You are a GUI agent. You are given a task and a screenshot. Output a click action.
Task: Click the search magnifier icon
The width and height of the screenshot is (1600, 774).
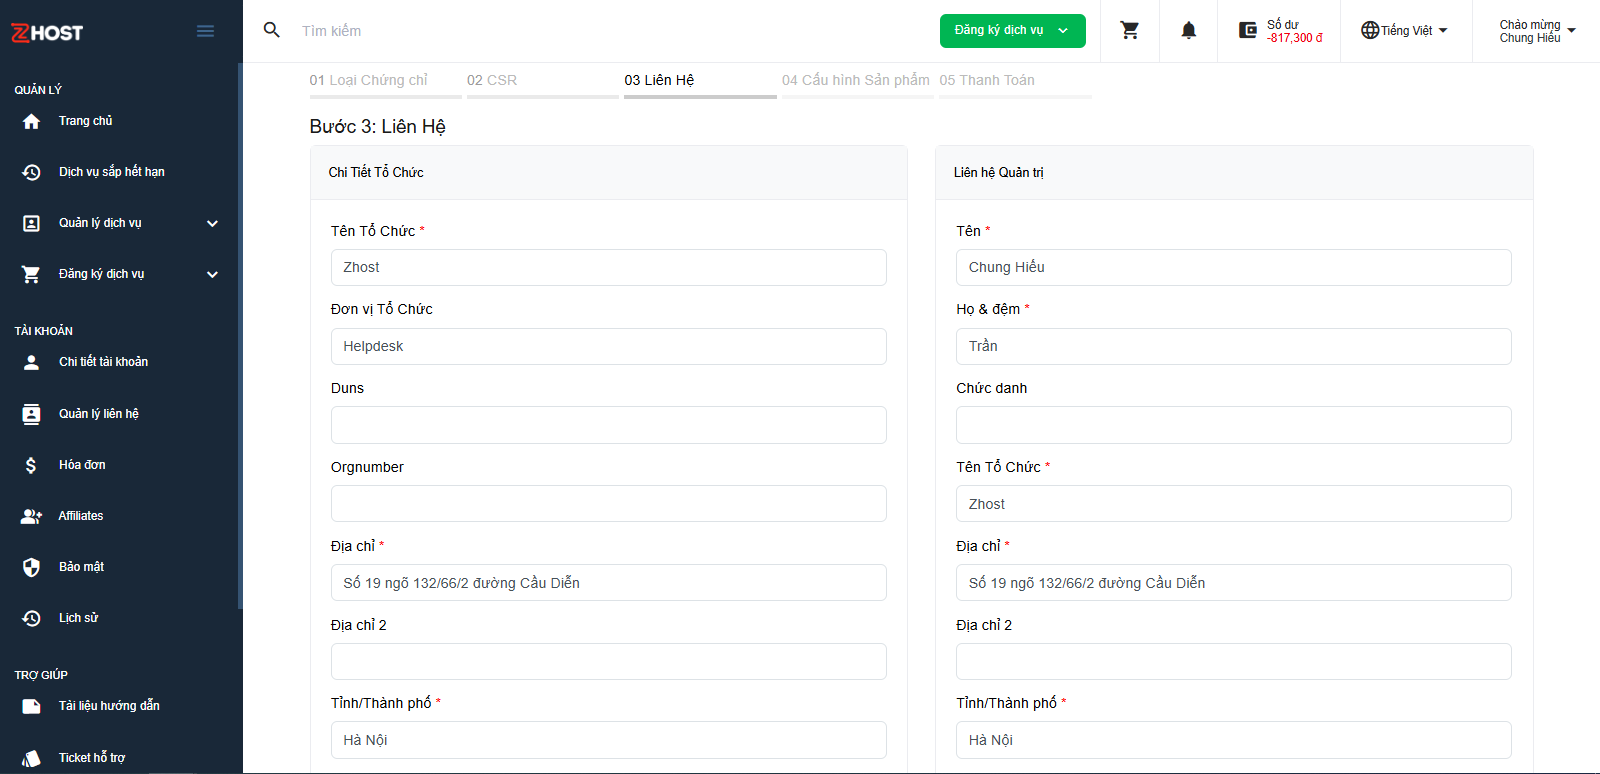point(271,30)
